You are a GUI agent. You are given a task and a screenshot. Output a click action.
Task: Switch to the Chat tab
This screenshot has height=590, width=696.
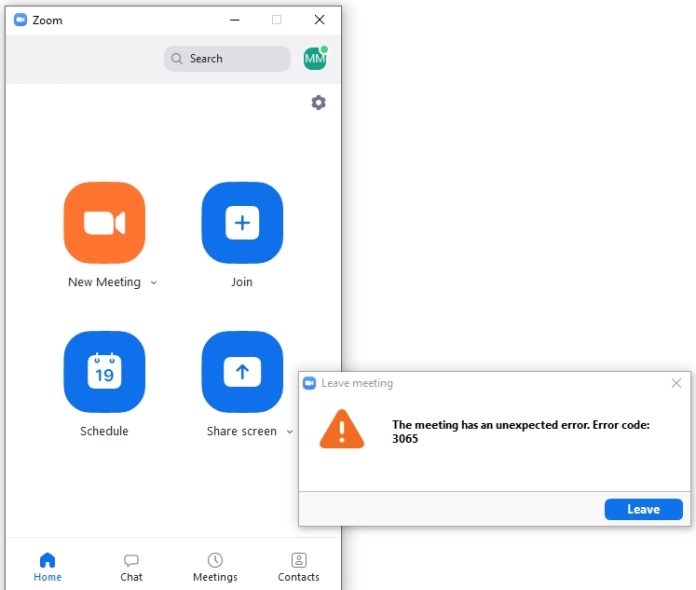click(x=131, y=567)
